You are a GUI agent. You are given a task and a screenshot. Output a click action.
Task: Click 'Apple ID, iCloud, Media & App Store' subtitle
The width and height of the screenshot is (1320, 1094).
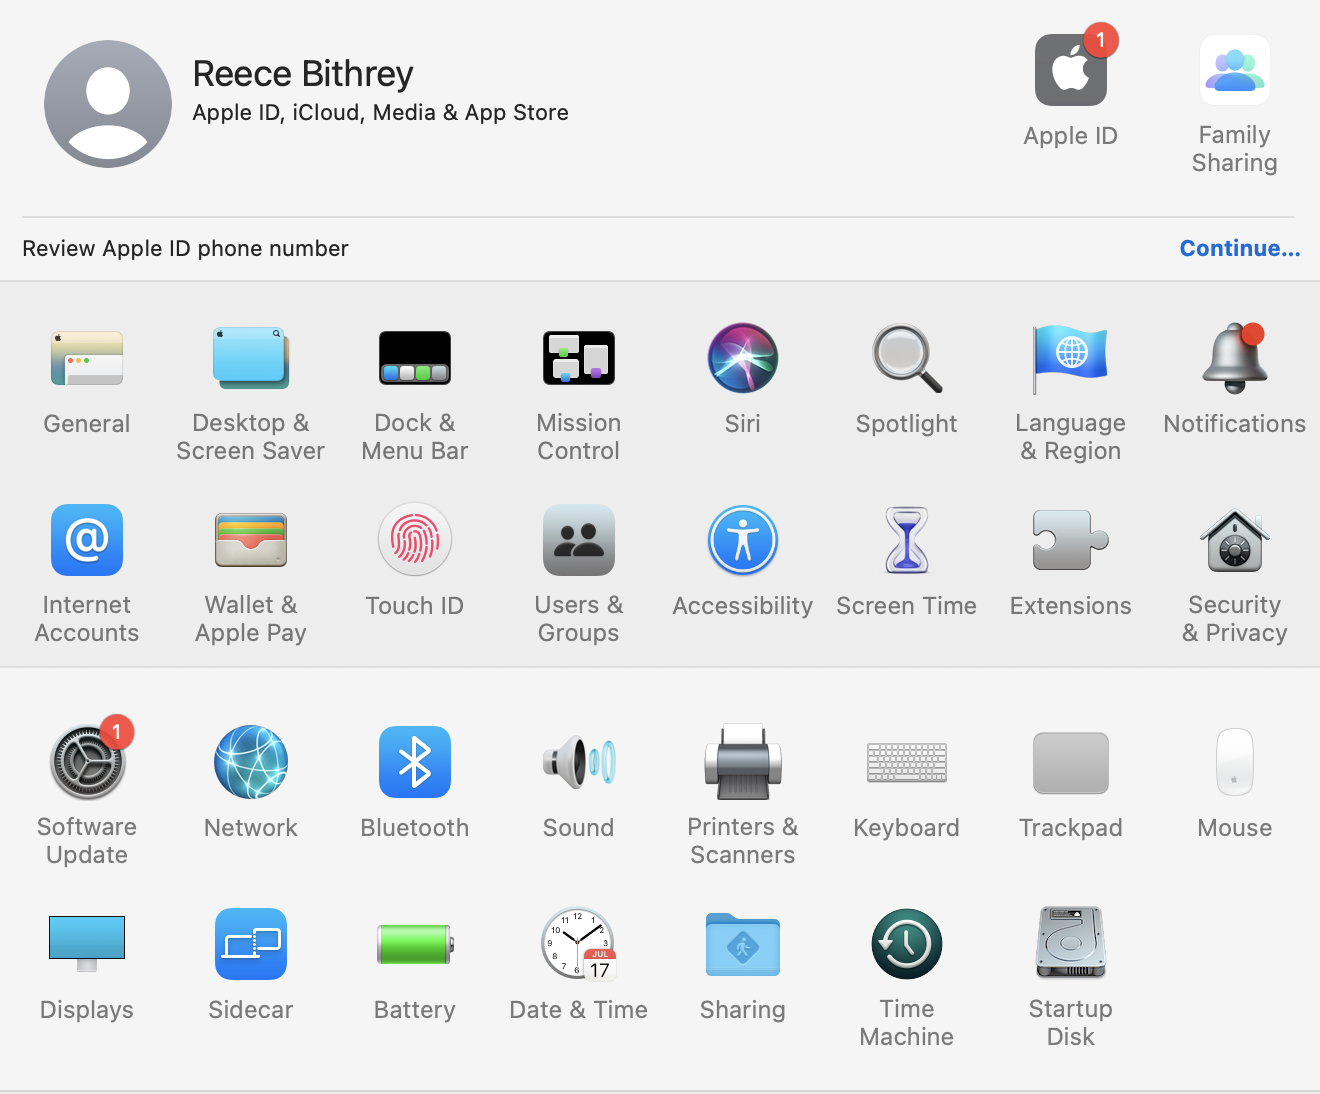click(380, 113)
